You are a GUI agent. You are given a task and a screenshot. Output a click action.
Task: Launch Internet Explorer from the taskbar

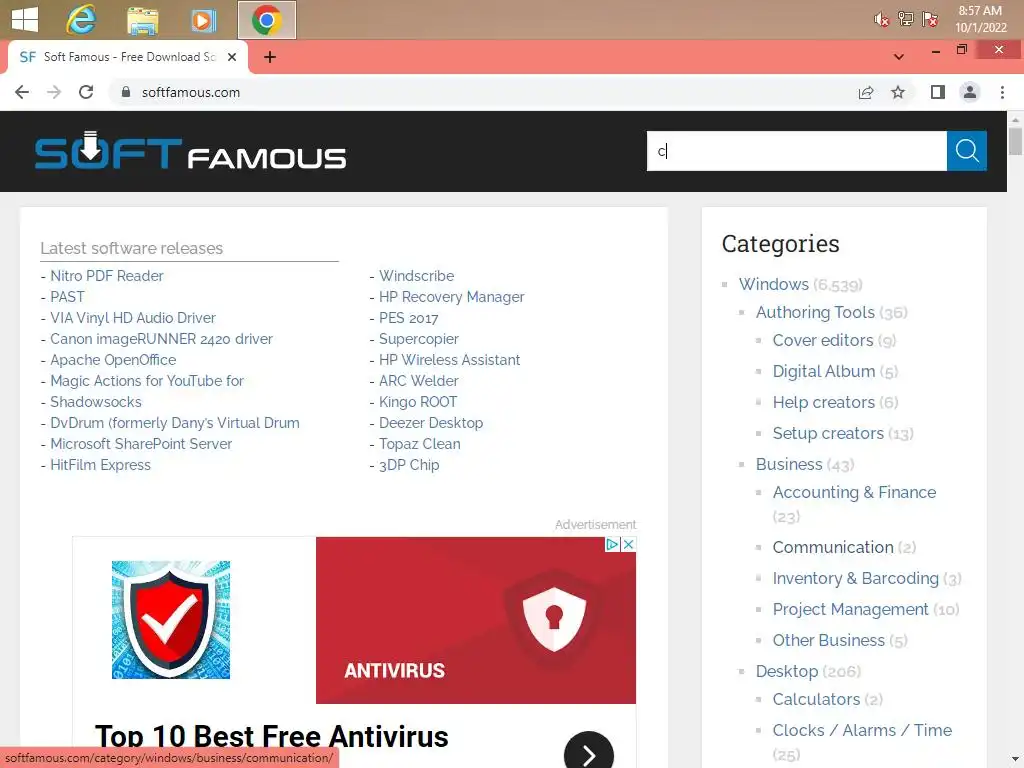(81, 20)
